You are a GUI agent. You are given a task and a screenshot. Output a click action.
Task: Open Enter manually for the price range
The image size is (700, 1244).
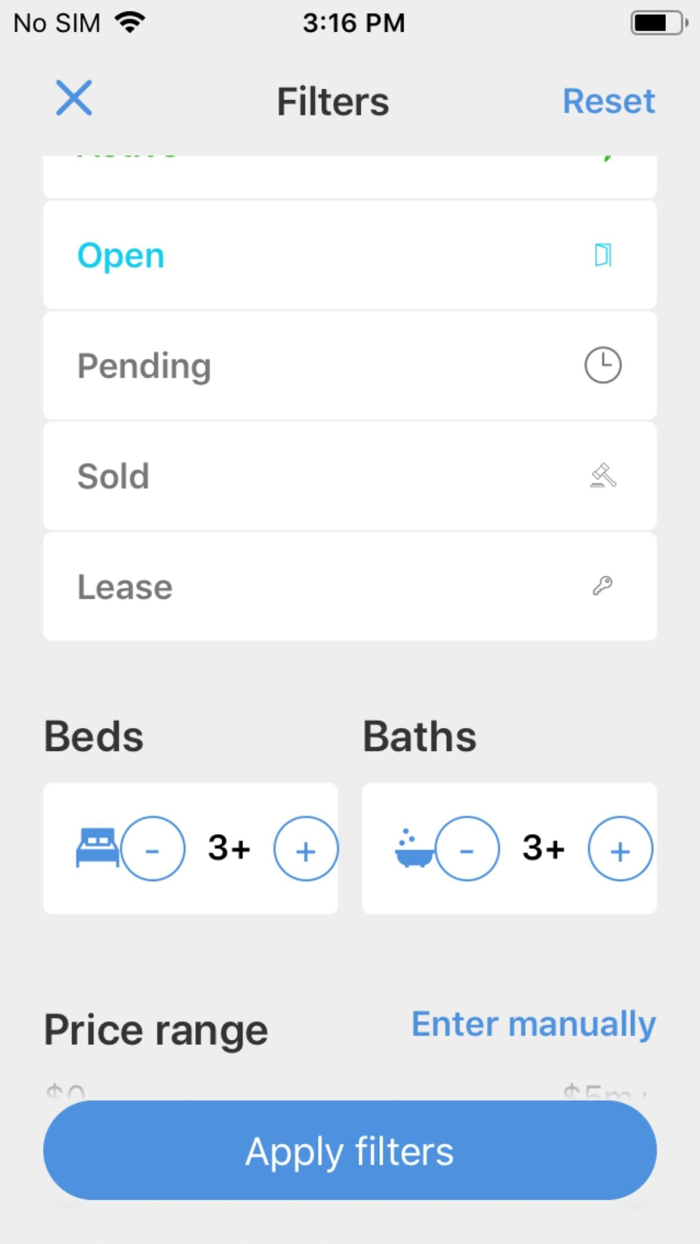533,1024
